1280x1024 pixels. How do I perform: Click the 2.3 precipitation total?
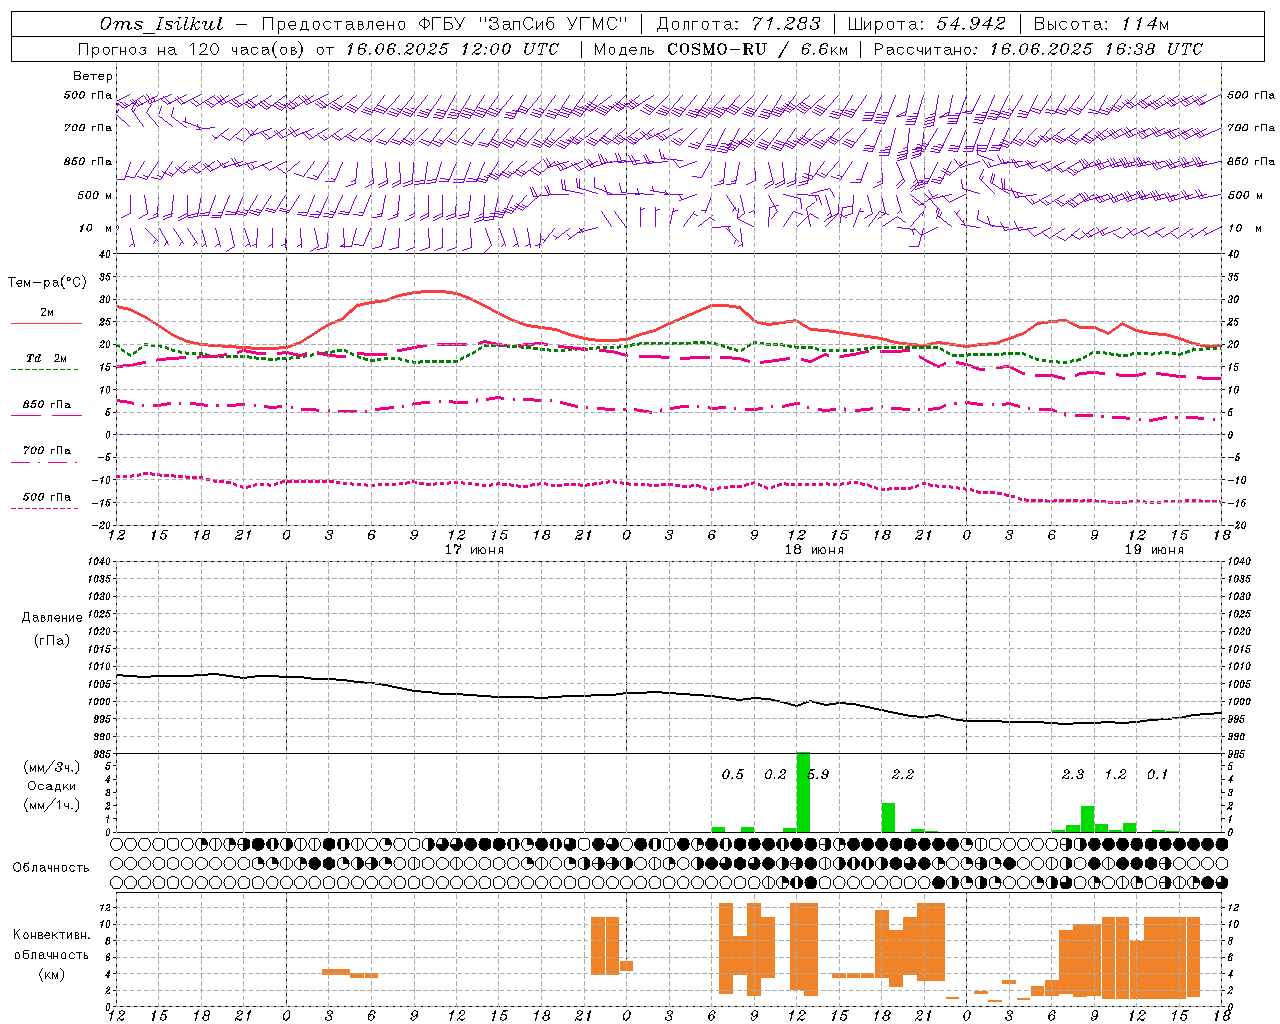(1073, 775)
